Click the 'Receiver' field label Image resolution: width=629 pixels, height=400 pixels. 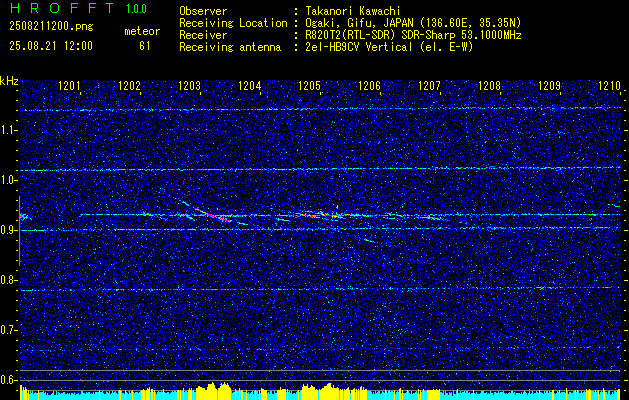pos(203,35)
